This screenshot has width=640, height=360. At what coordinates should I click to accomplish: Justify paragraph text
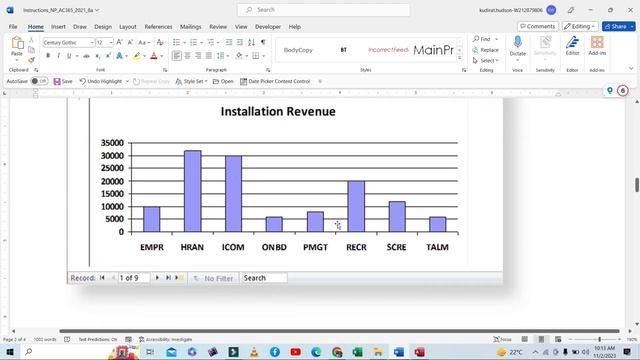(209, 56)
